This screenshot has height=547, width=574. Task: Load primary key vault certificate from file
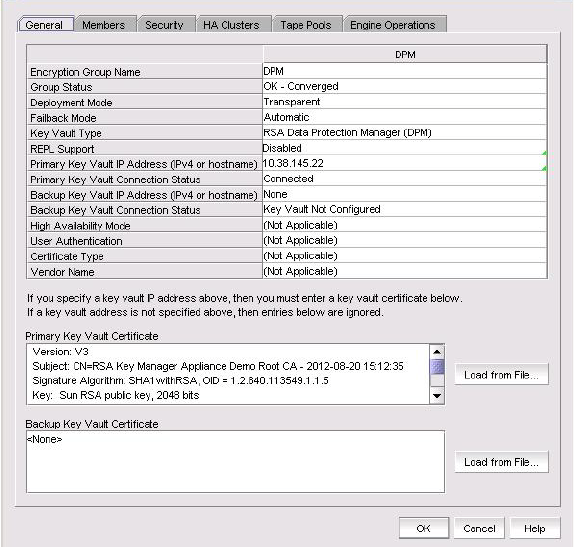click(x=501, y=374)
